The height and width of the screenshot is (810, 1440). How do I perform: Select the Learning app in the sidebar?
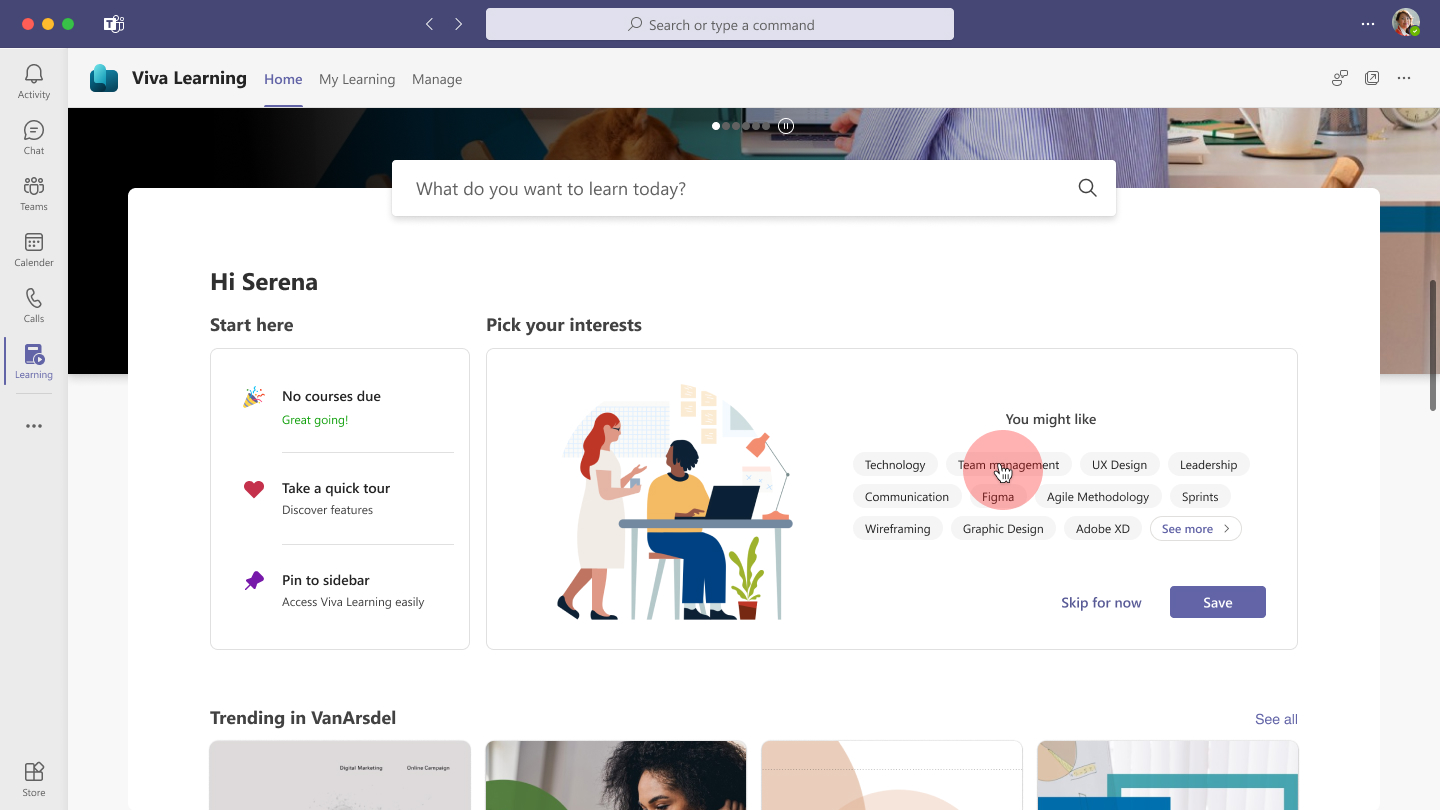(x=34, y=361)
